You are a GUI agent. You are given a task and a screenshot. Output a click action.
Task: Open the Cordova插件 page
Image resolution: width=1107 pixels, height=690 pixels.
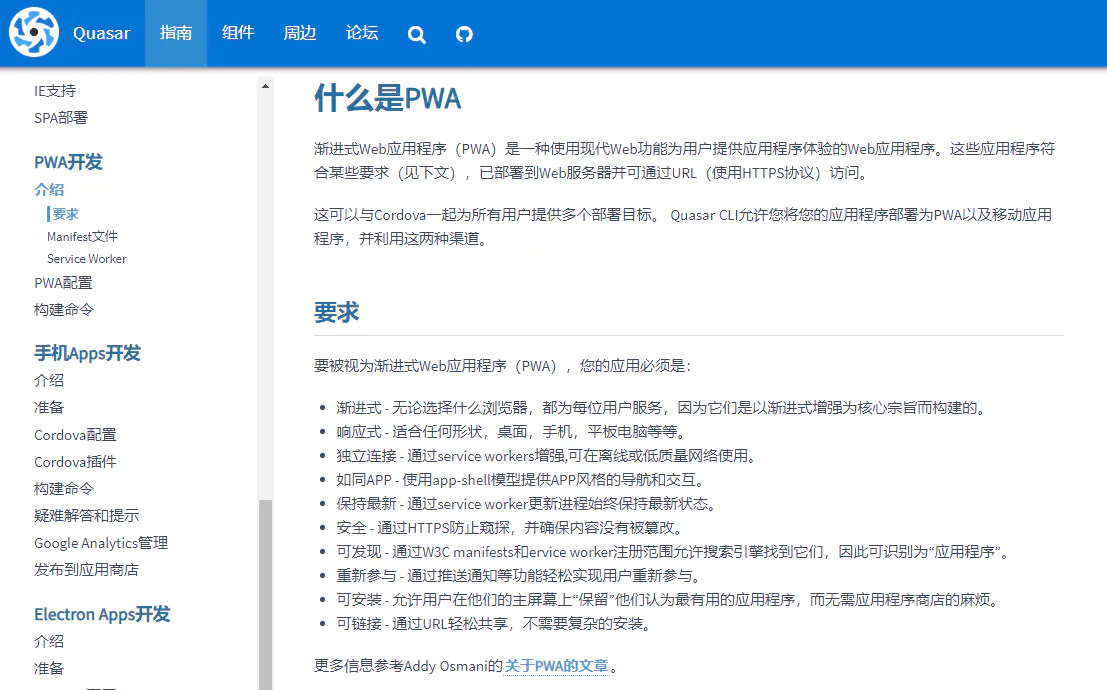tap(76, 461)
